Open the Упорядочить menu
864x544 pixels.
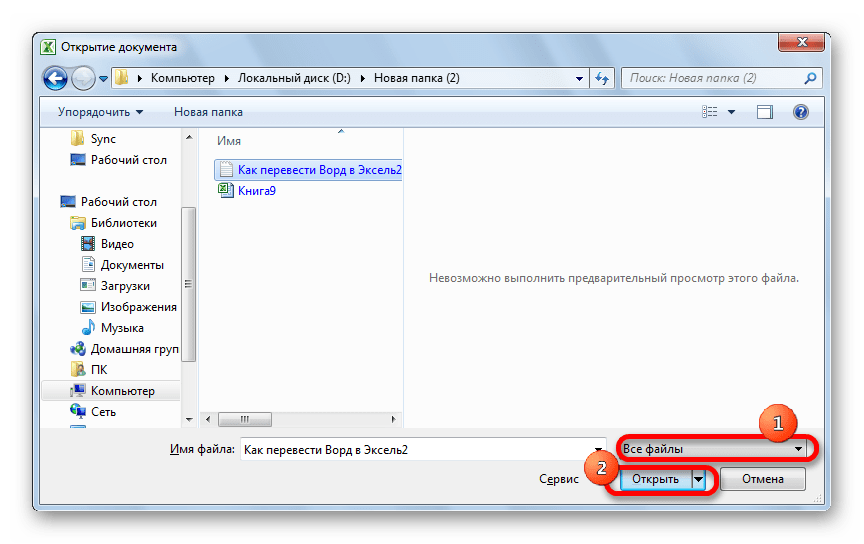click(100, 112)
